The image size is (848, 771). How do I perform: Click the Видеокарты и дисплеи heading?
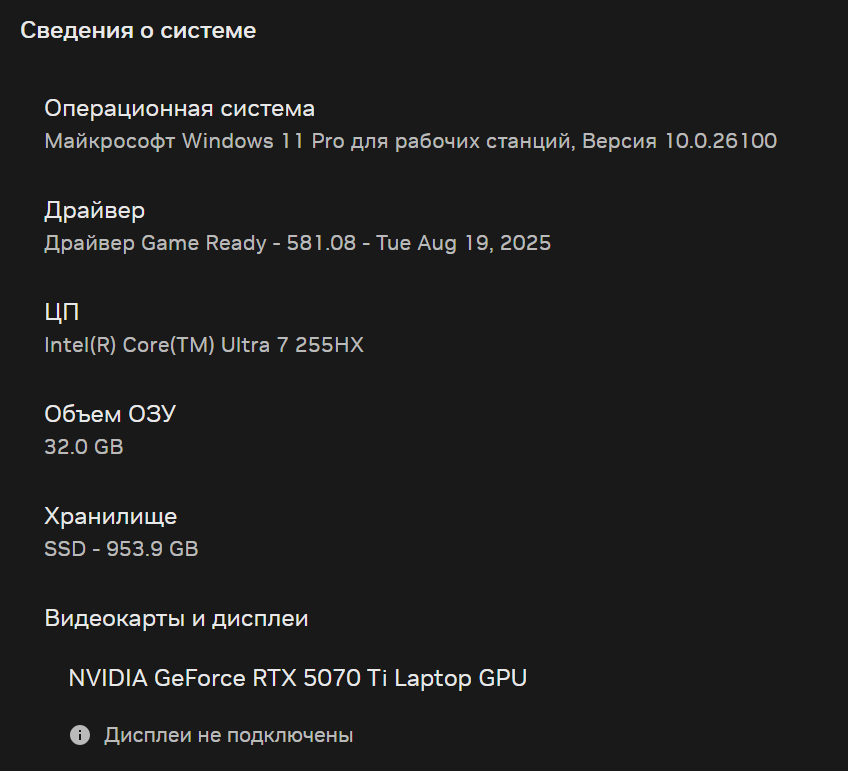tap(176, 619)
